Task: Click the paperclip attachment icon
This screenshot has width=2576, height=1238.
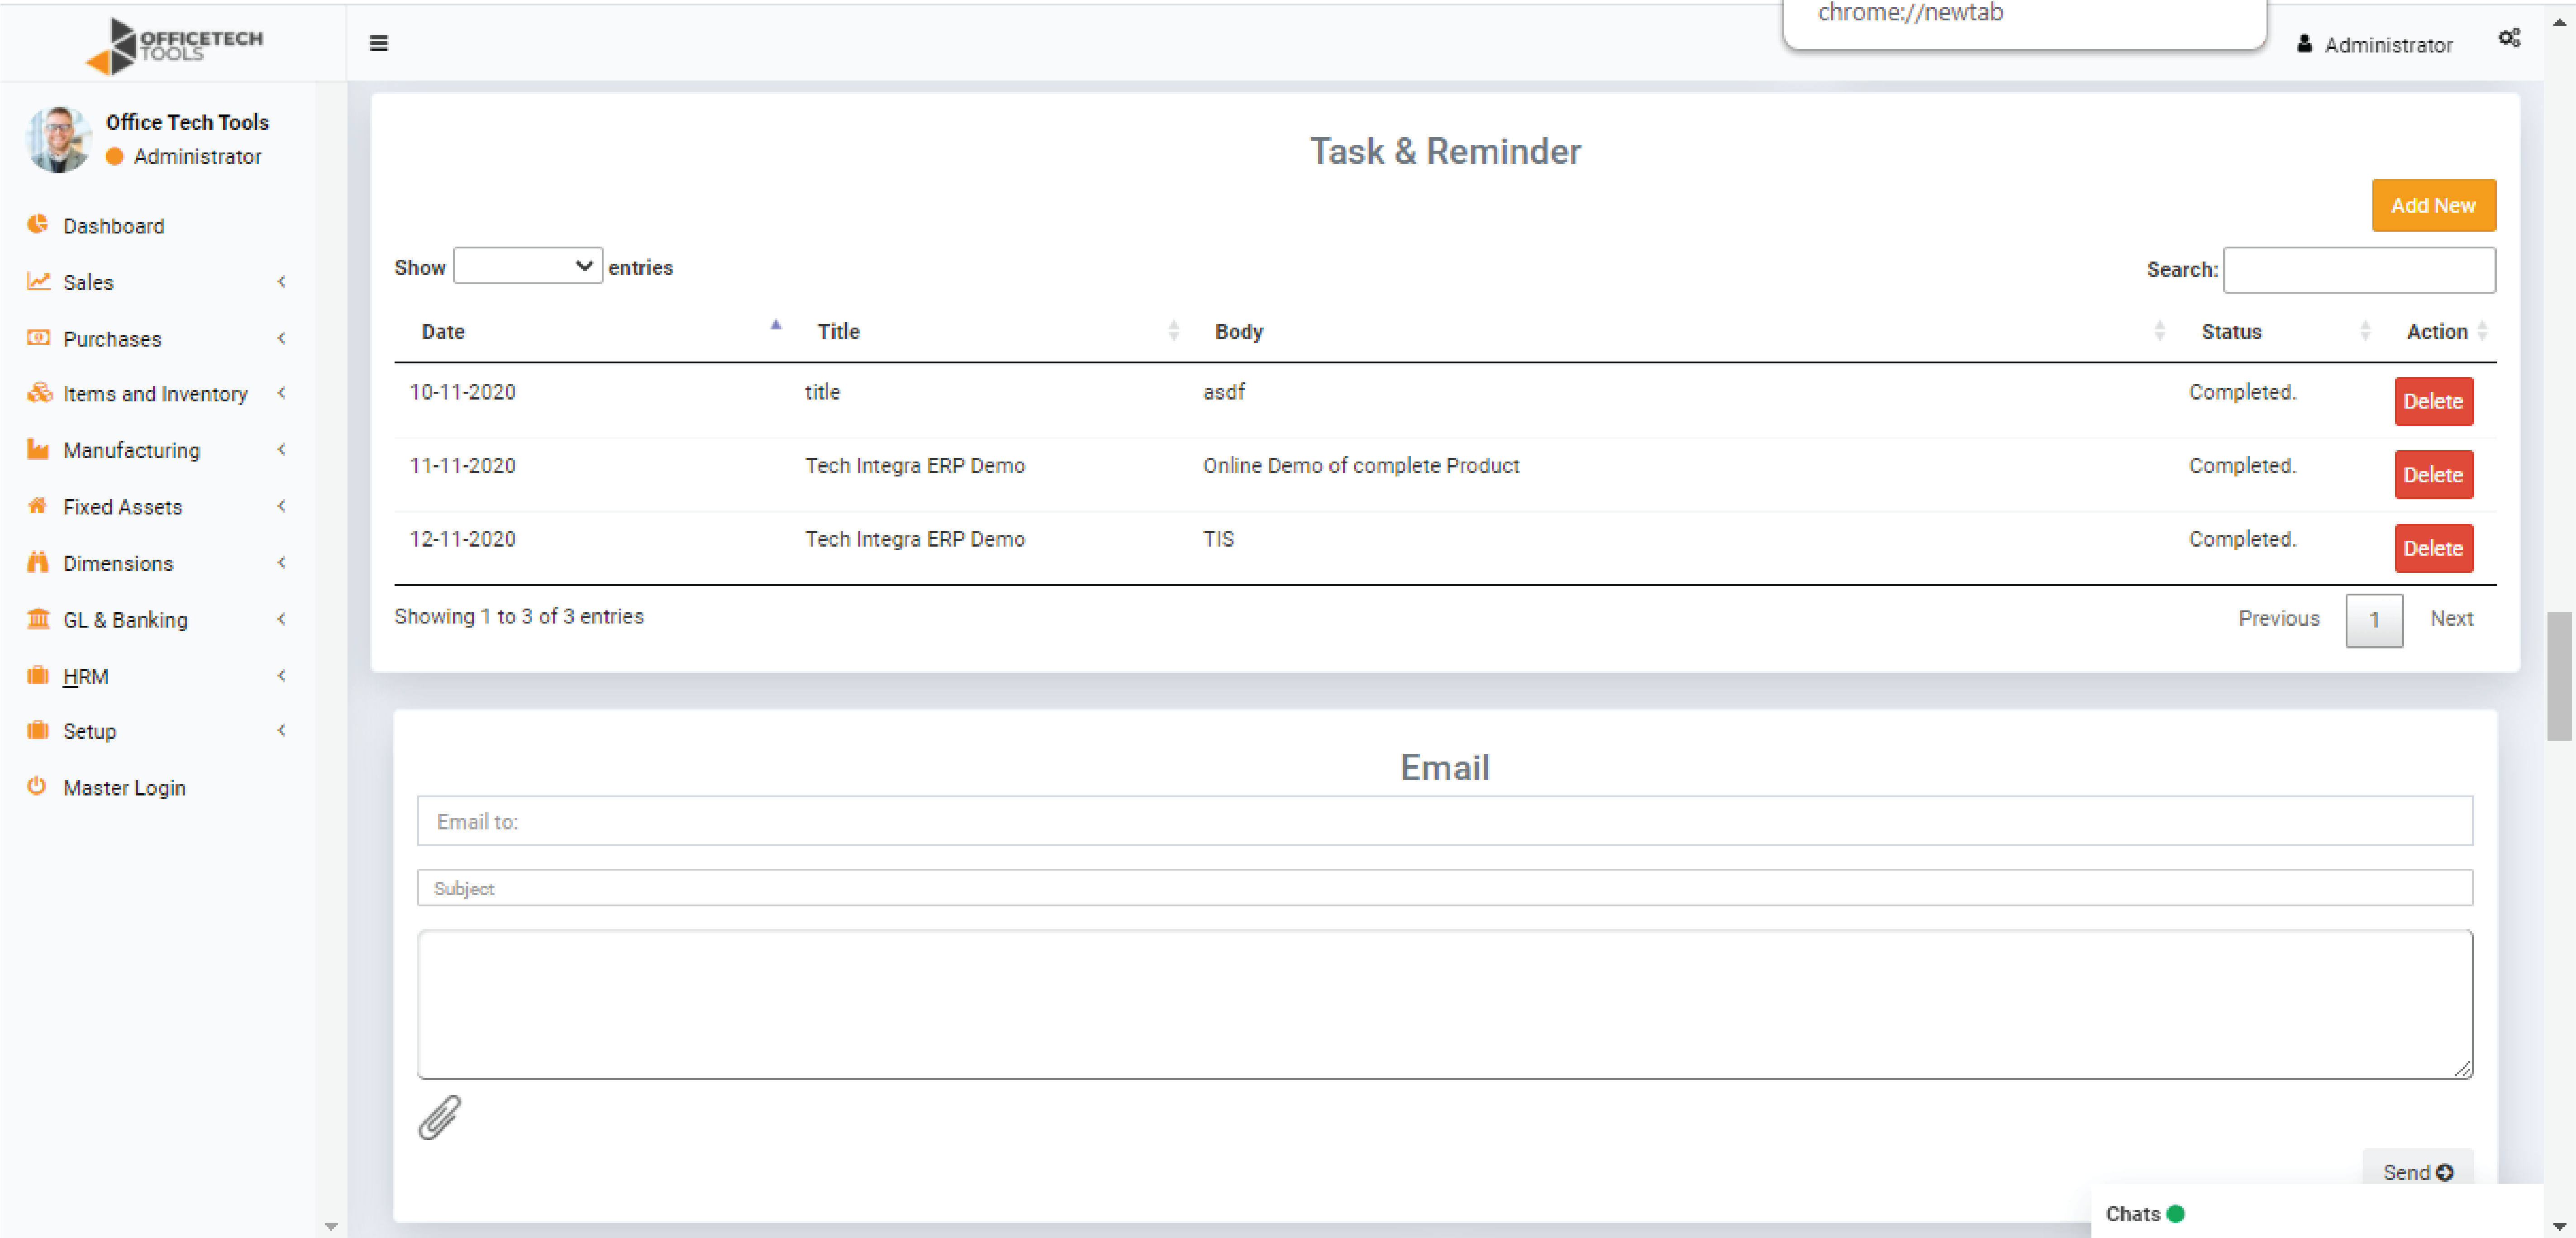Action: 439,1117
